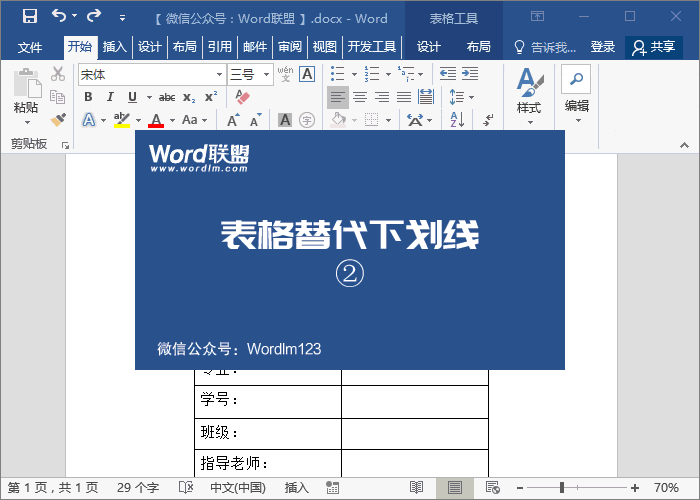The image size is (700, 500).
Task: Apply character border icon
Action: tap(307, 74)
